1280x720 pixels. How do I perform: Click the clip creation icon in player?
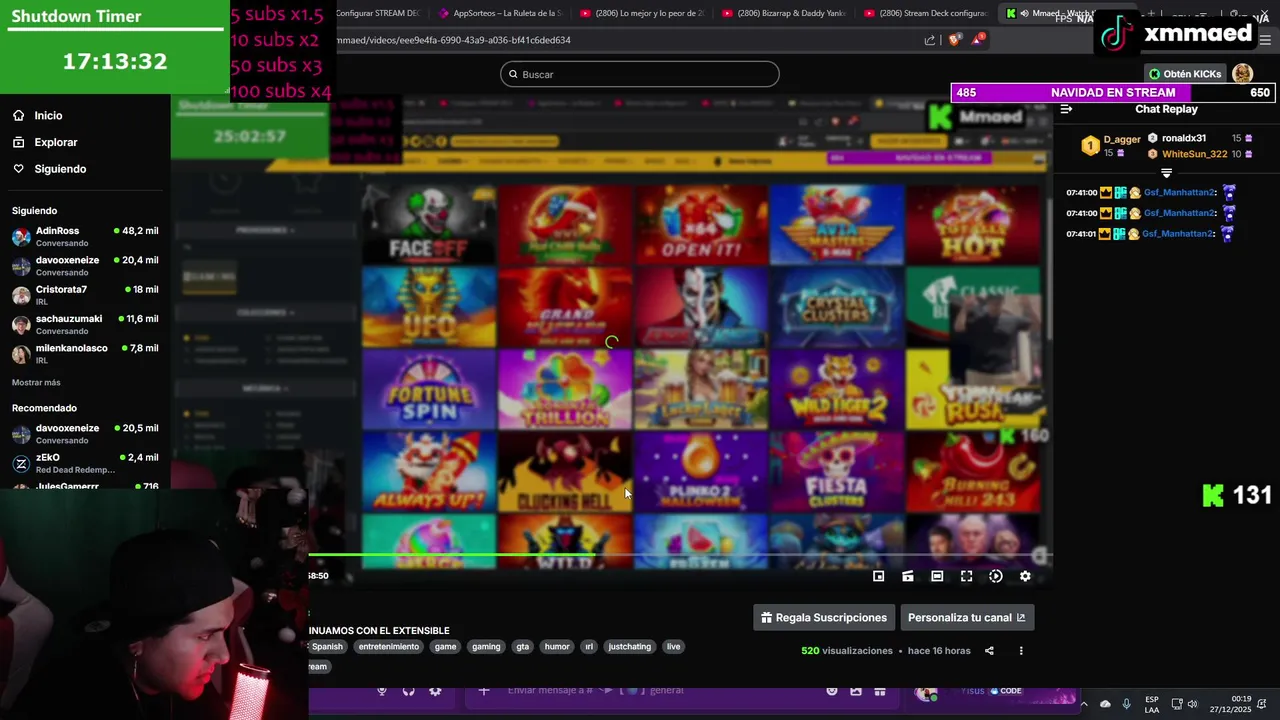point(908,576)
